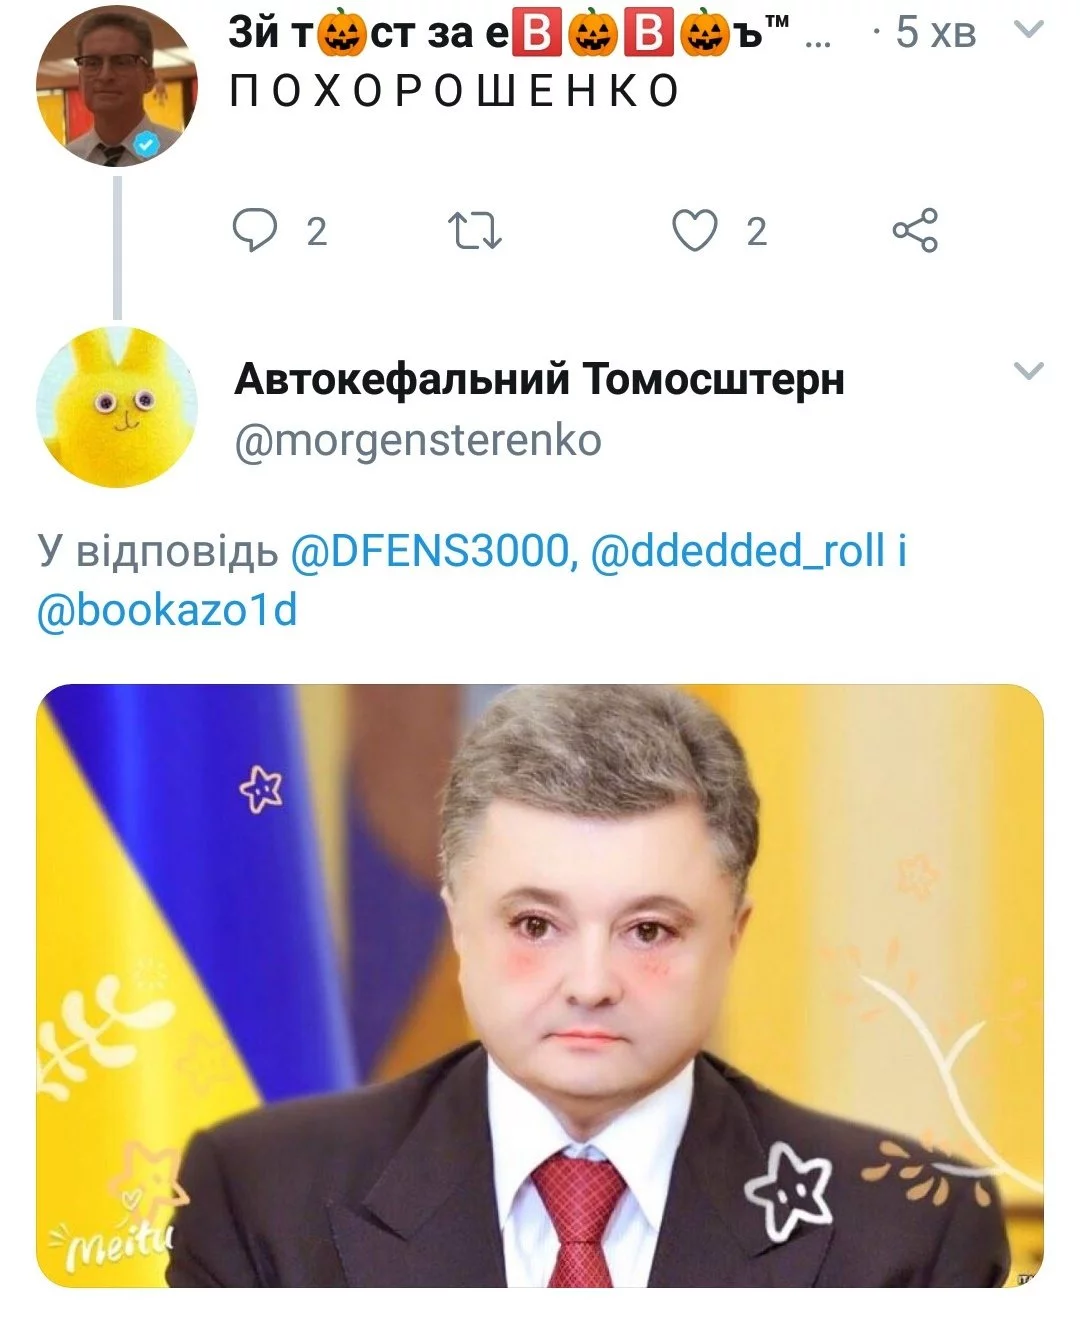
Task: Like the tweet with the heart icon
Action: 694,231
